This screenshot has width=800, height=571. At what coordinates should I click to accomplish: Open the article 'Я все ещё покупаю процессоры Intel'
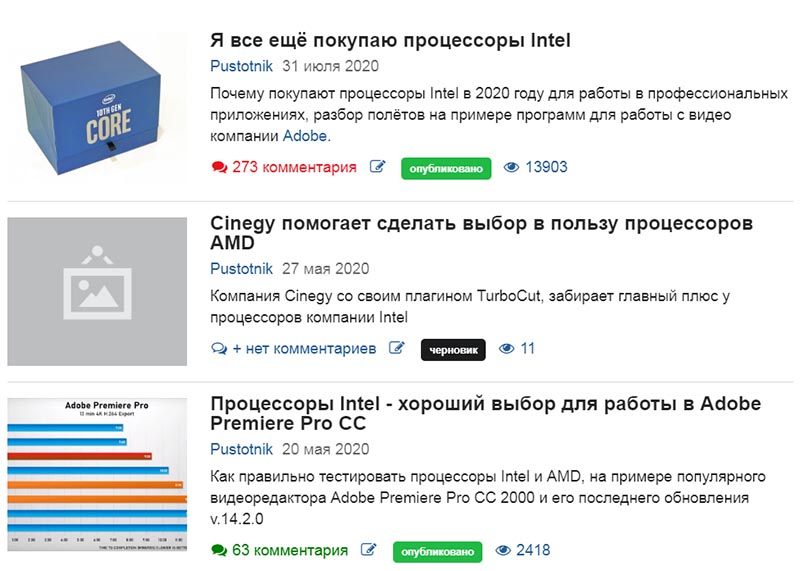[x=390, y=40]
